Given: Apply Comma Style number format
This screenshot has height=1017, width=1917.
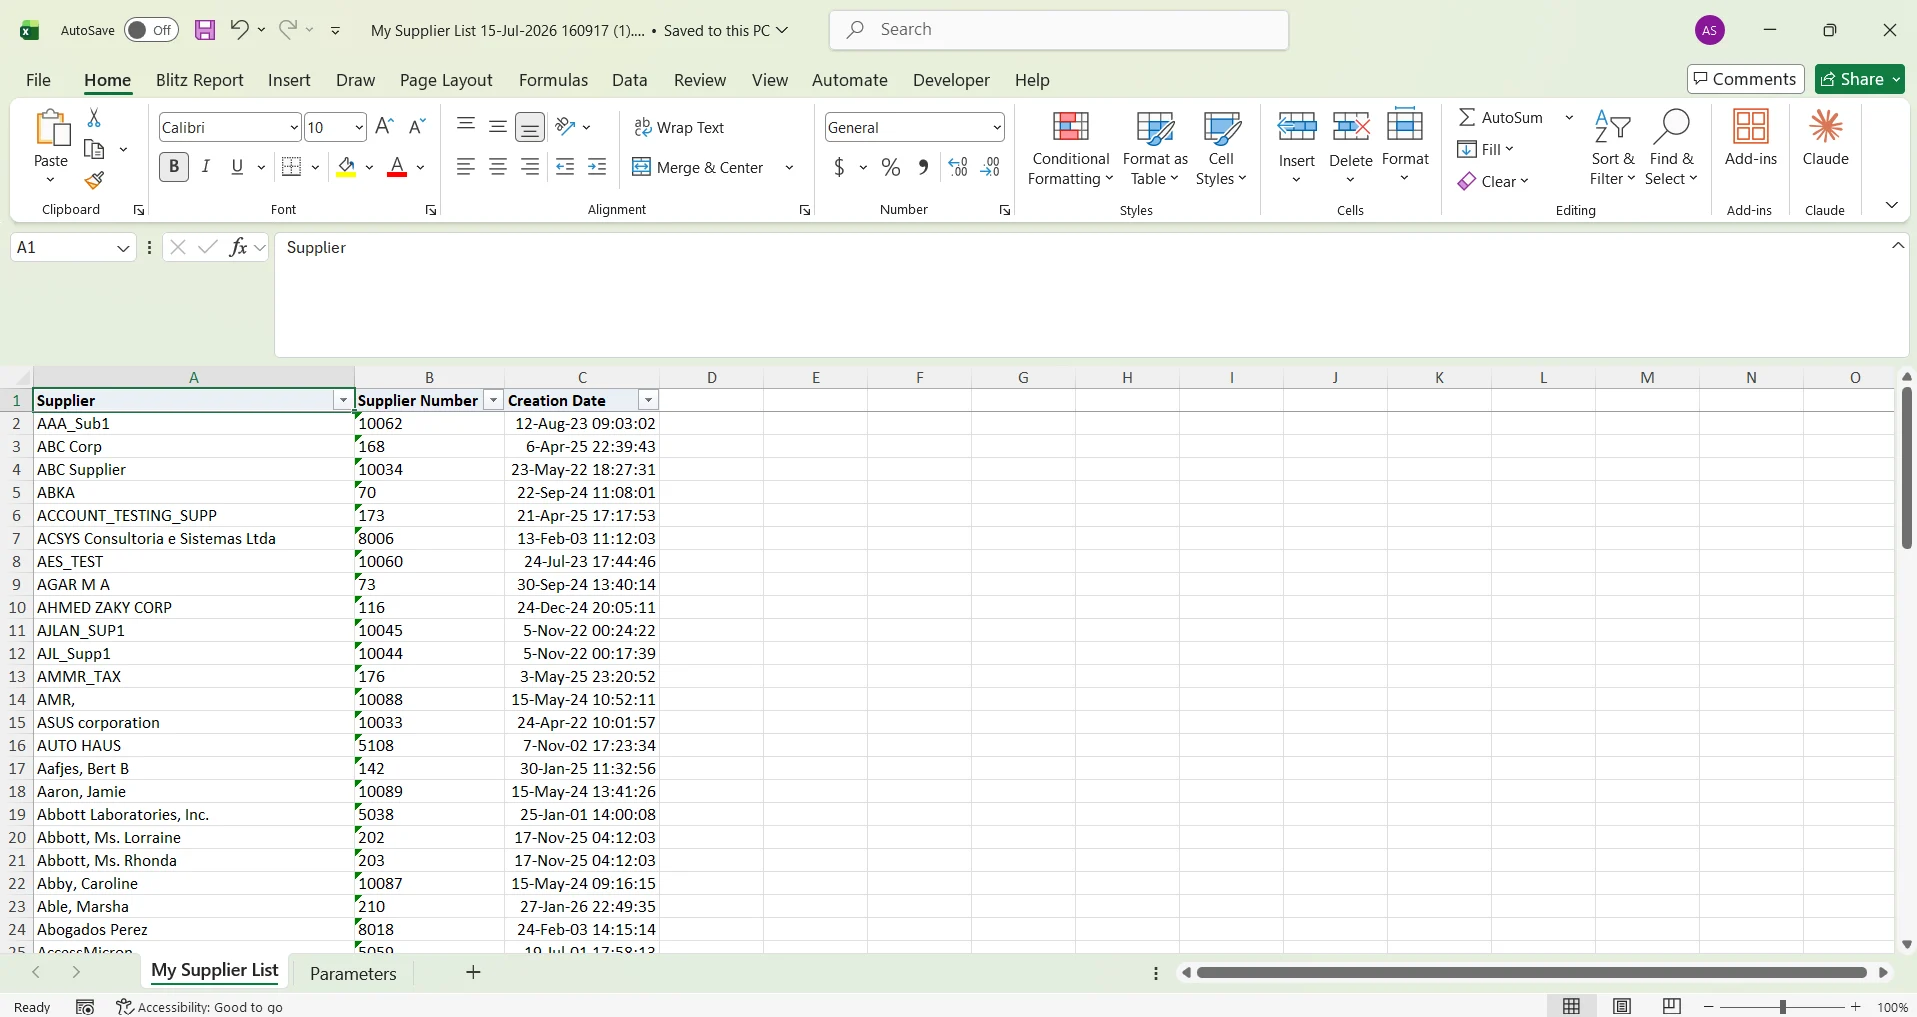Looking at the screenshot, I should (923, 167).
